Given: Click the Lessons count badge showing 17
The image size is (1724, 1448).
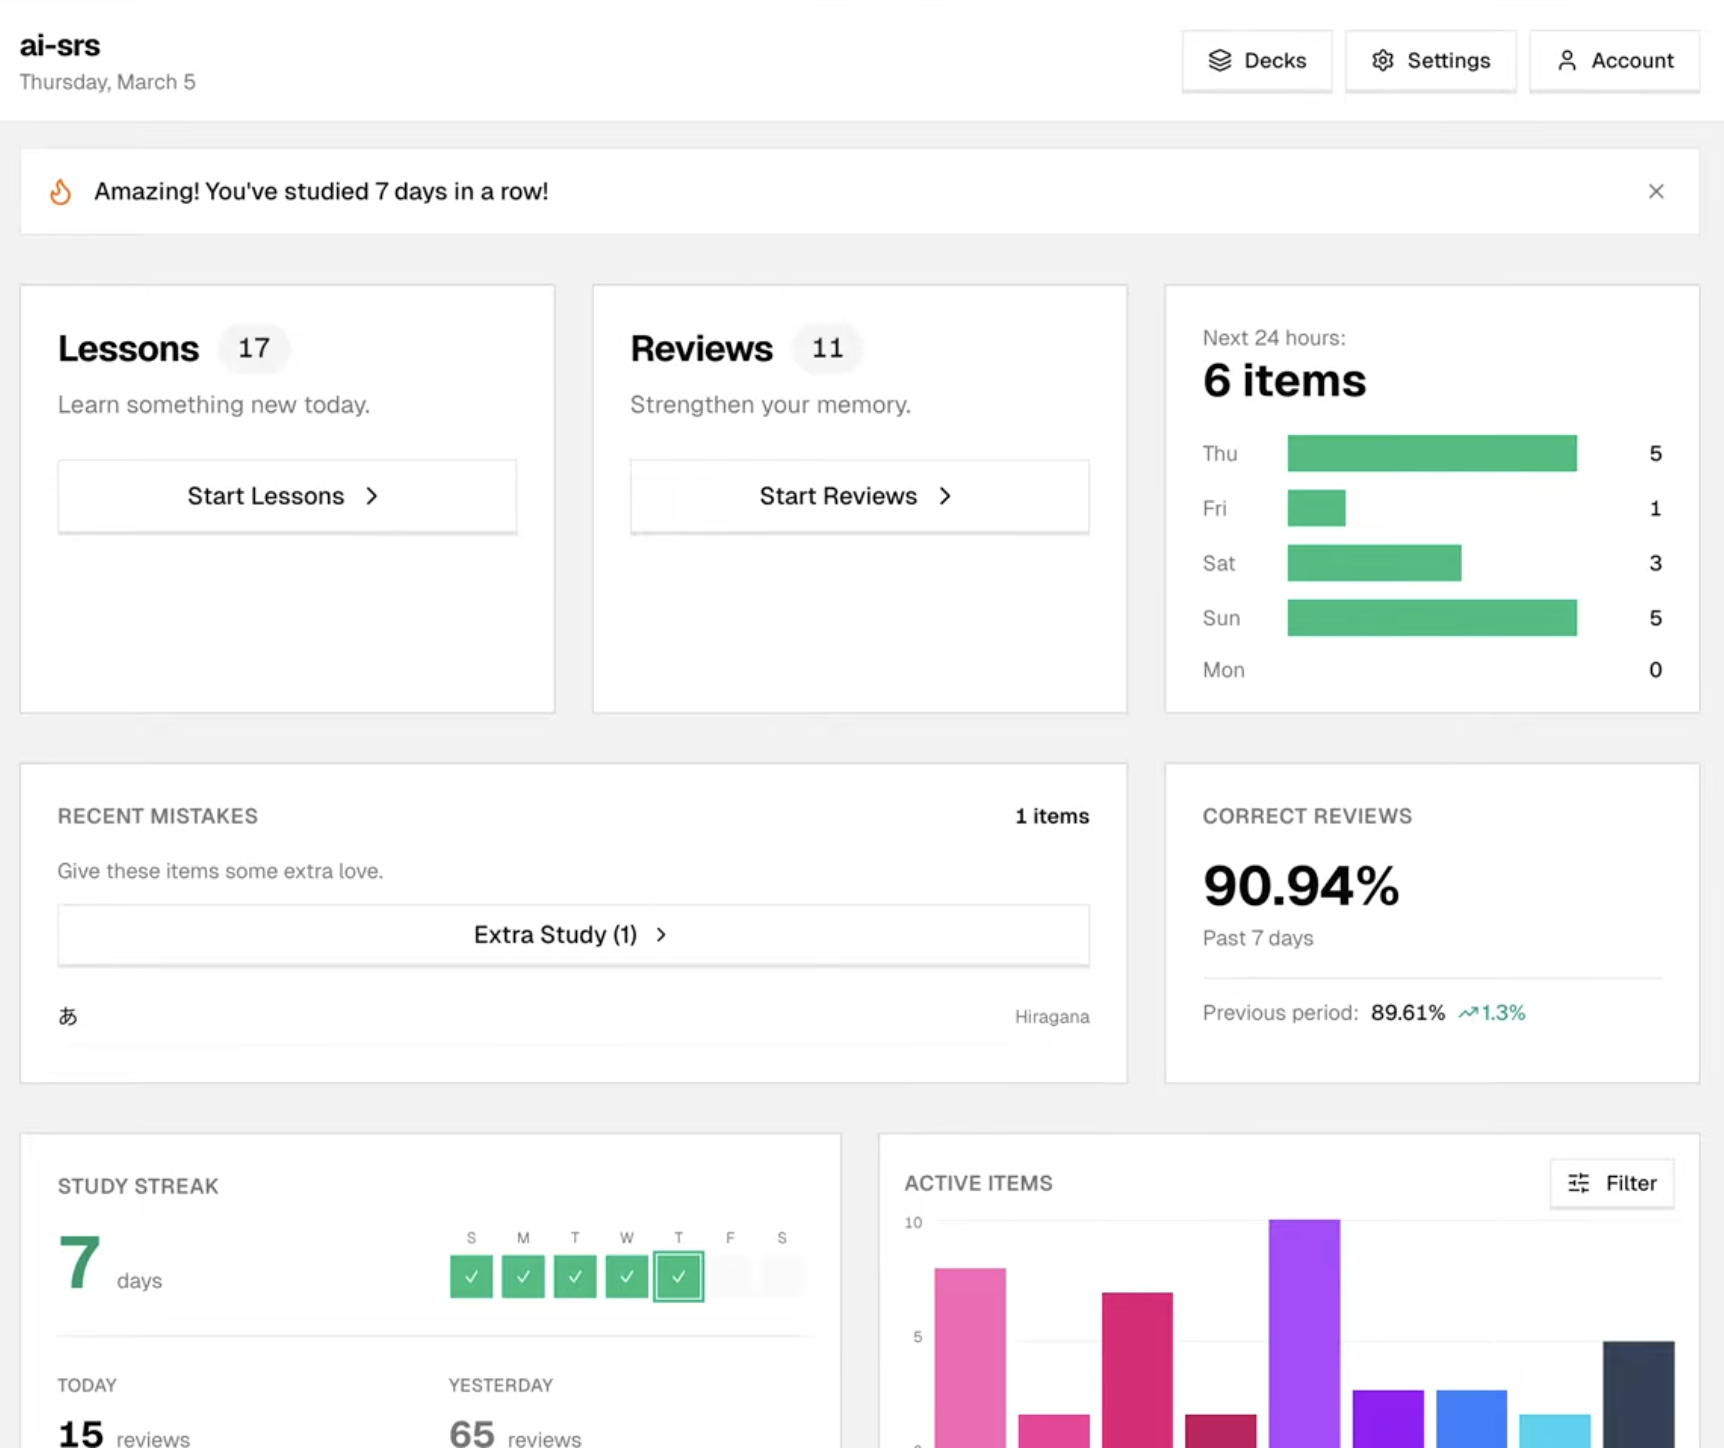Looking at the screenshot, I should point(254,348).
